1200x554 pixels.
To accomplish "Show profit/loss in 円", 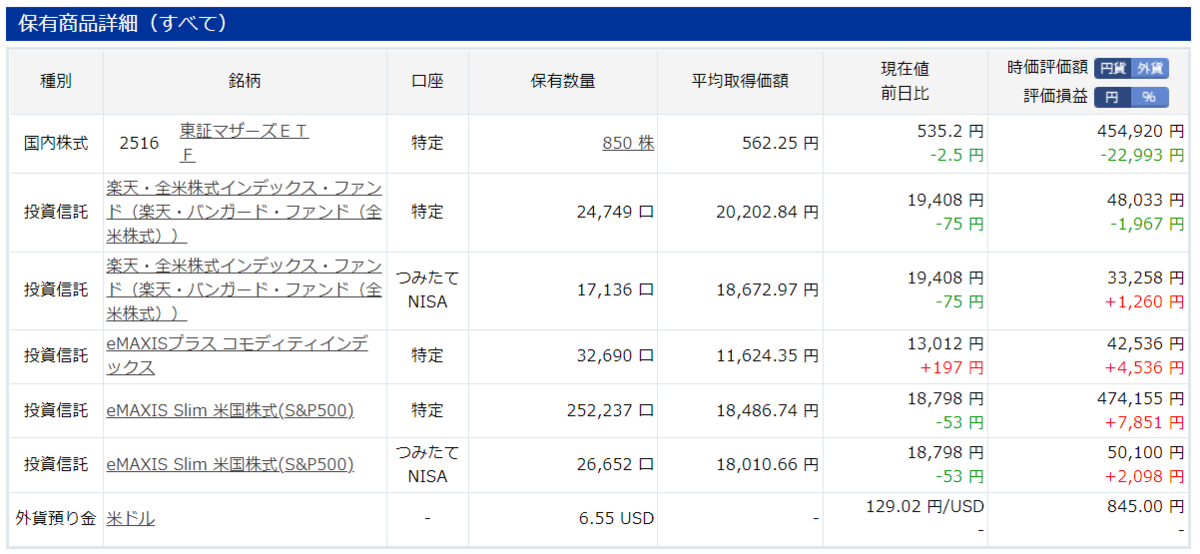I will (x=1112, y=97).
